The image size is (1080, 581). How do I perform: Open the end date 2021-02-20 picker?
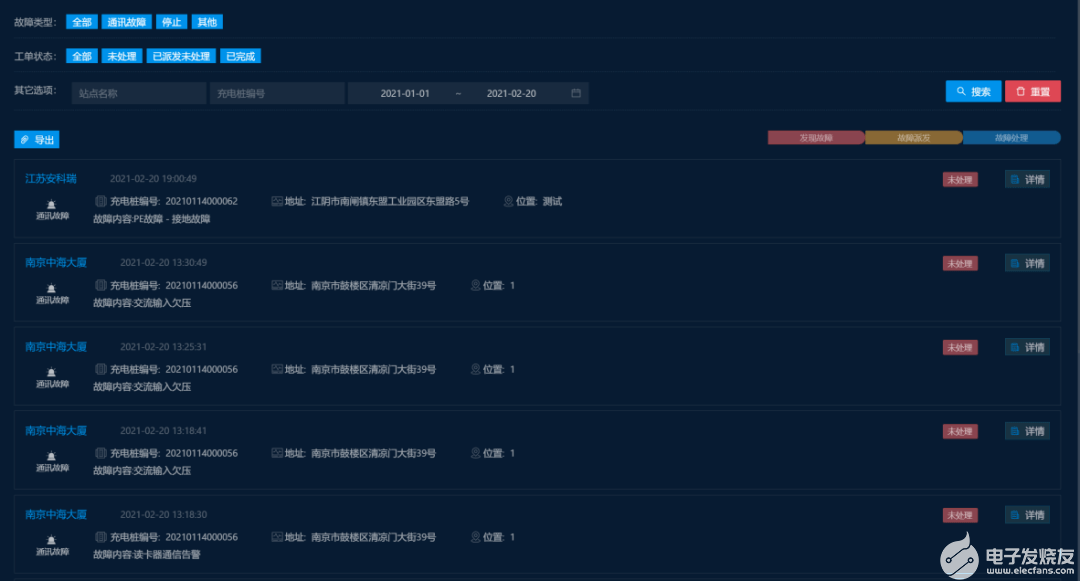pyautogui.click(x=511, y=93)
